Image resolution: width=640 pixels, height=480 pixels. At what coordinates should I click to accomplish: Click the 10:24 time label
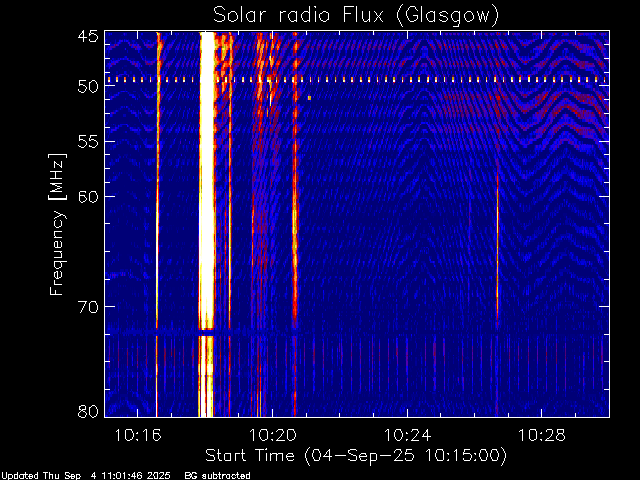(x=407, y=435)
